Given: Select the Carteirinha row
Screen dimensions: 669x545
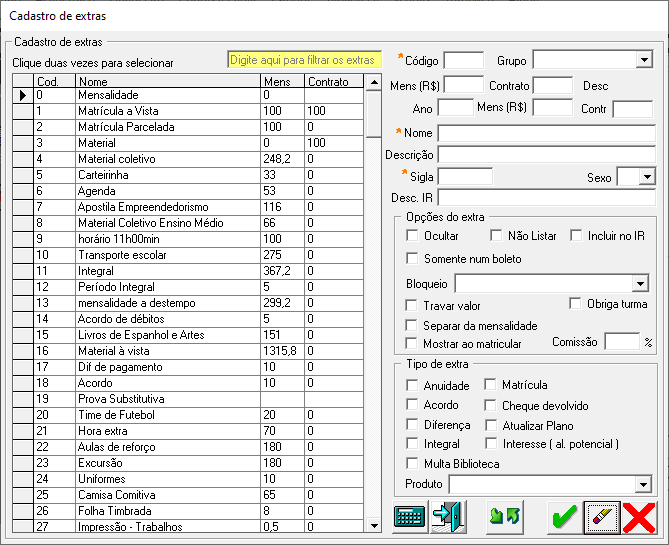Looking at the screenshot, I should [188, 175].
